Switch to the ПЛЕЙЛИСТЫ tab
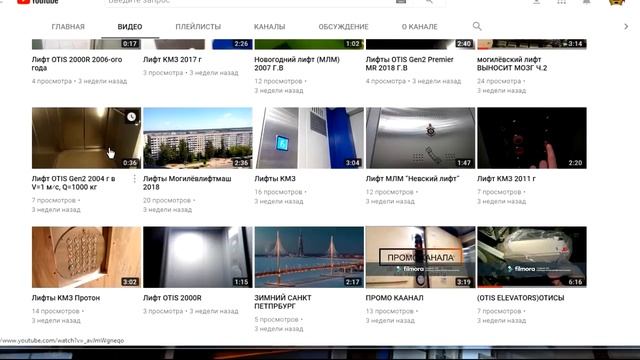Viewport: 640px width, 360px height. (198, 27)
